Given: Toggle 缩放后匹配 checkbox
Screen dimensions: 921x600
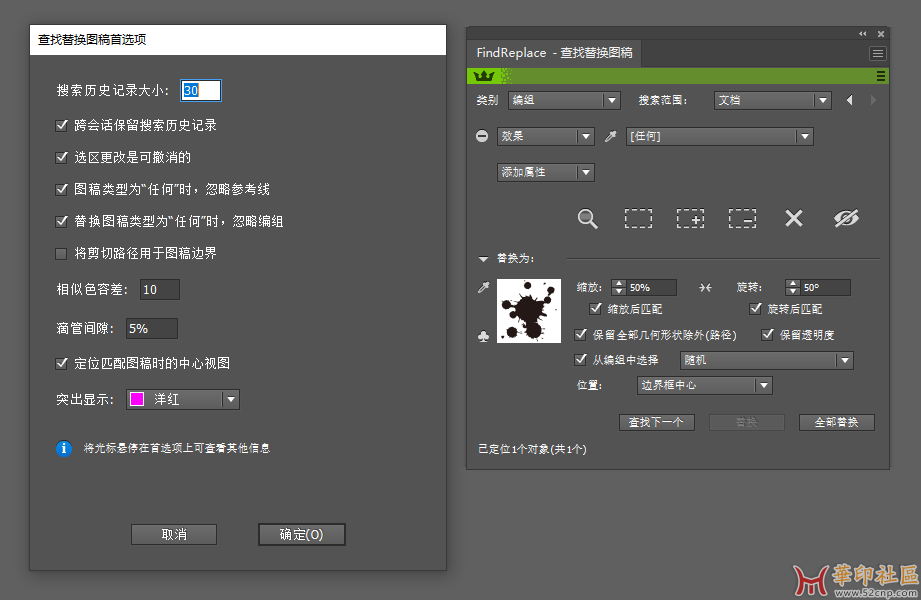Looking at the screenshot, I should (596, 309).
